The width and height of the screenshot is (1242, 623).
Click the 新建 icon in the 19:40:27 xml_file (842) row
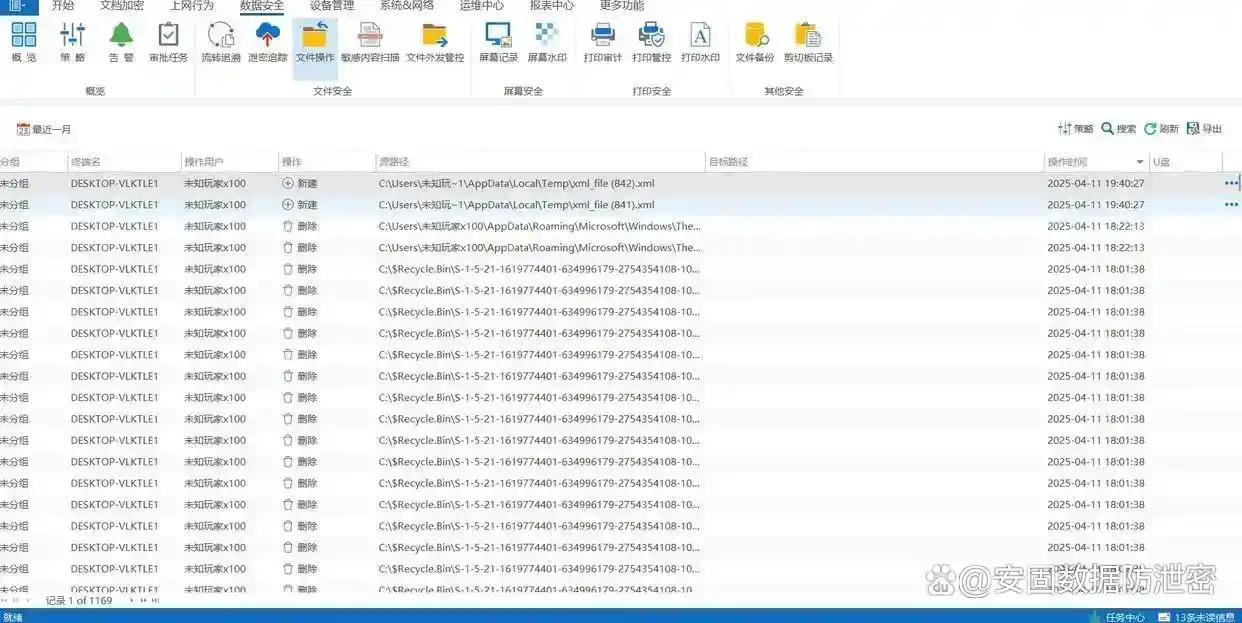288,183
